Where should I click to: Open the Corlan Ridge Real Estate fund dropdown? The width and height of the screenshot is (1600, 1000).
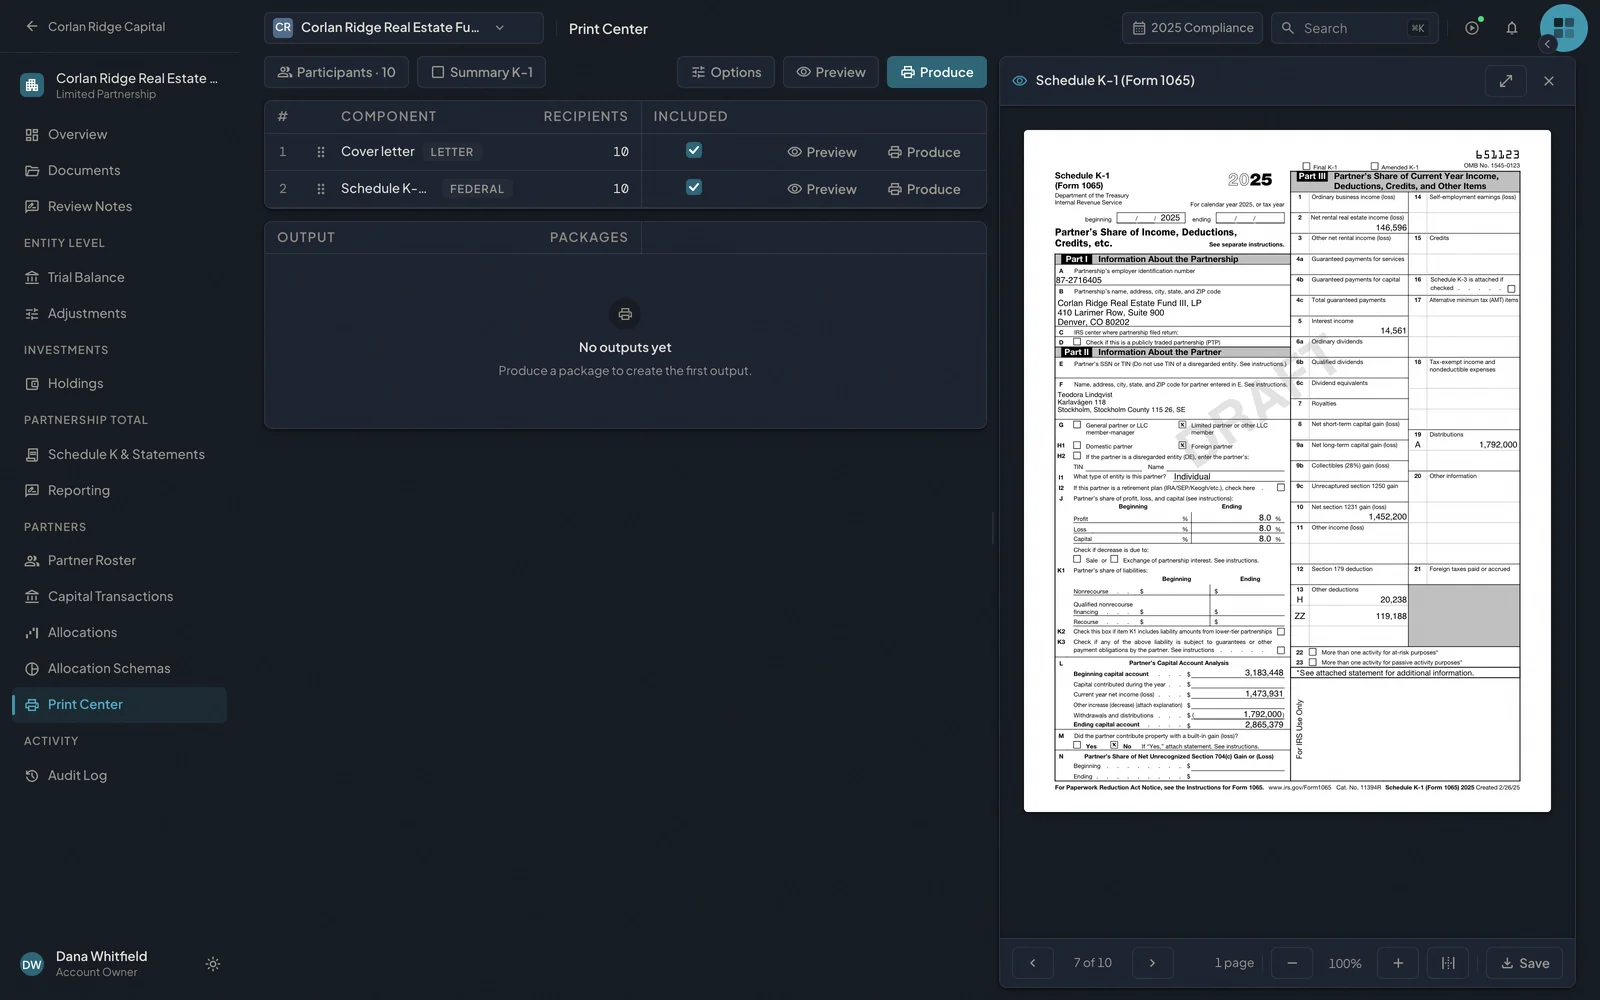[404, 28]
